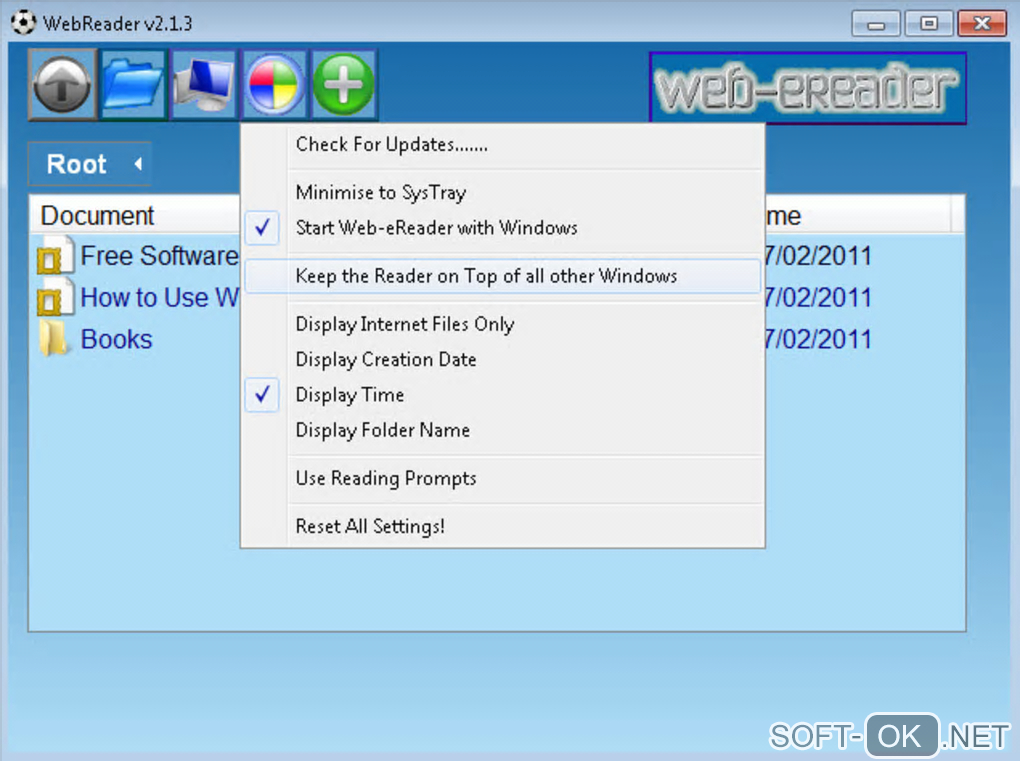Close the WebReader window
The height and width of the screenshot is (761, 1020).
982,23
